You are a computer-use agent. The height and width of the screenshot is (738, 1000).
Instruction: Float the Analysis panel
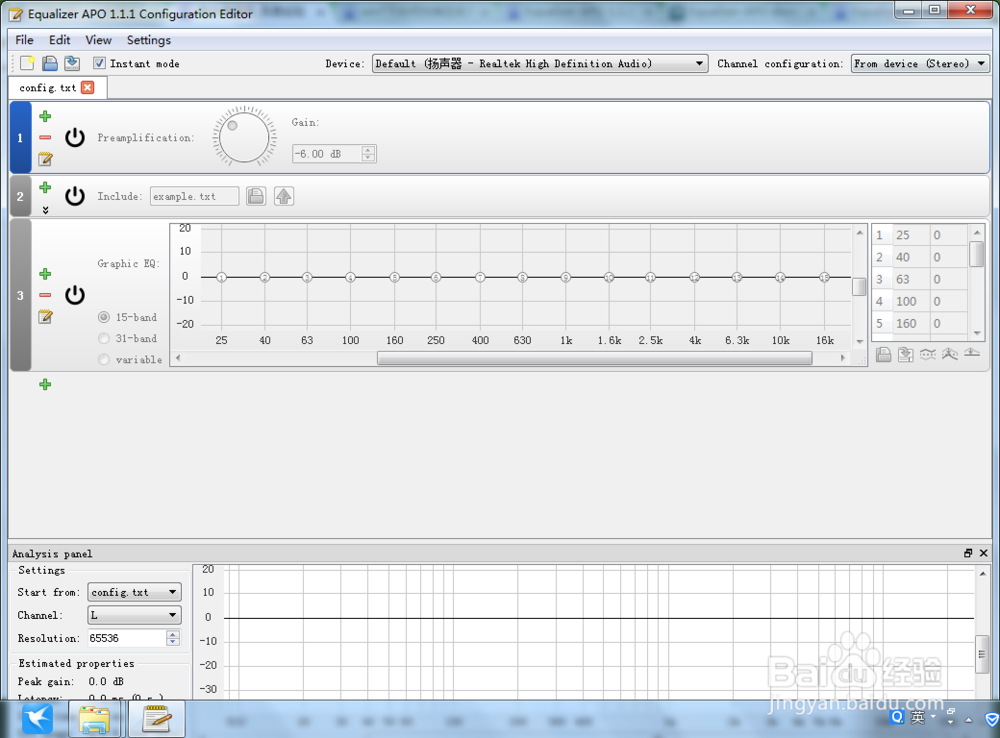point(968,553)
